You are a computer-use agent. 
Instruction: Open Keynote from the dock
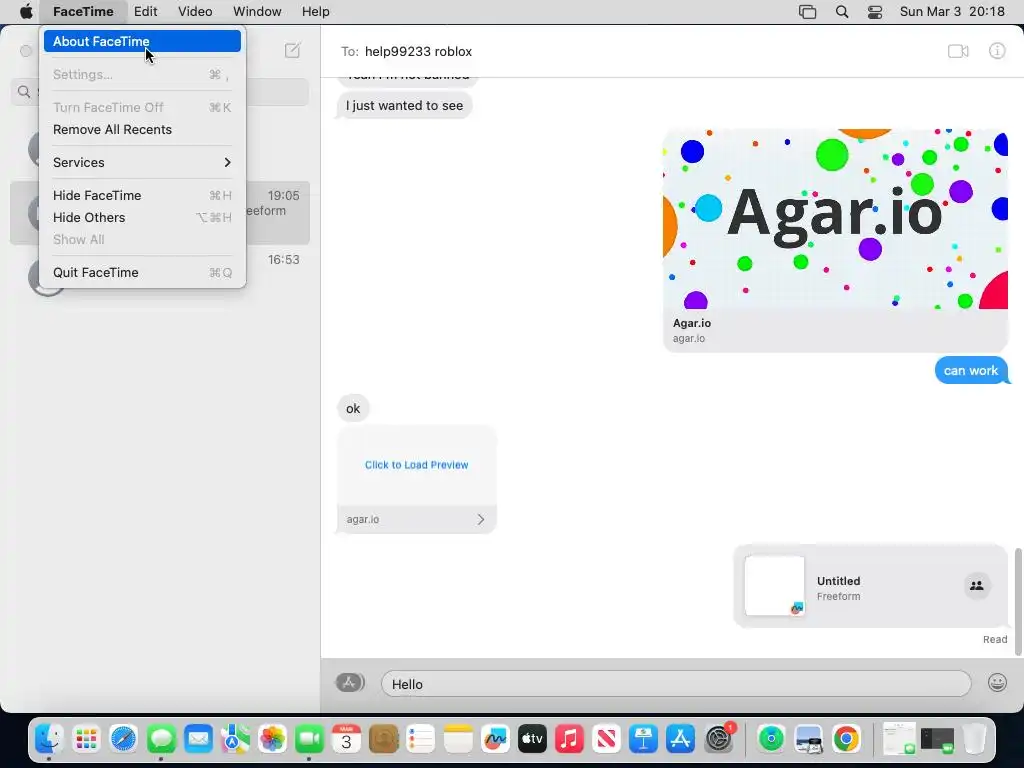(x=643, y=739)
